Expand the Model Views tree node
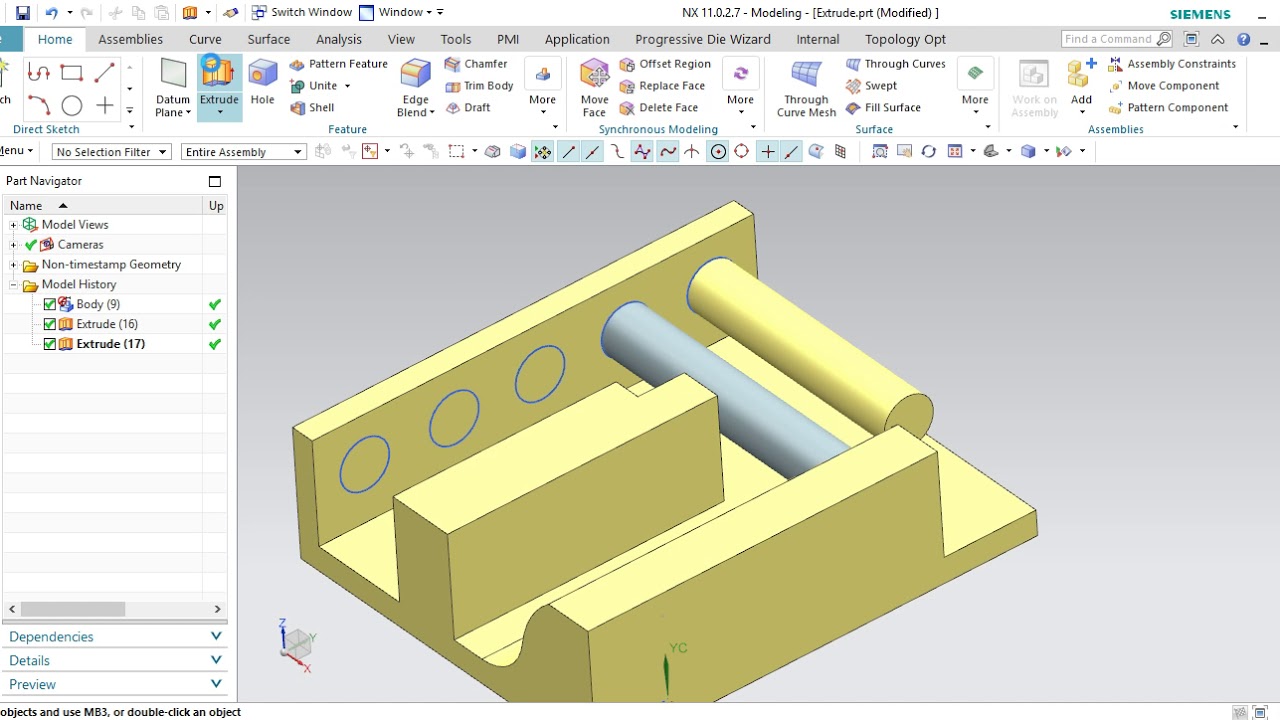This screenshot has height=720, width=1280. [x=14, y=225]
